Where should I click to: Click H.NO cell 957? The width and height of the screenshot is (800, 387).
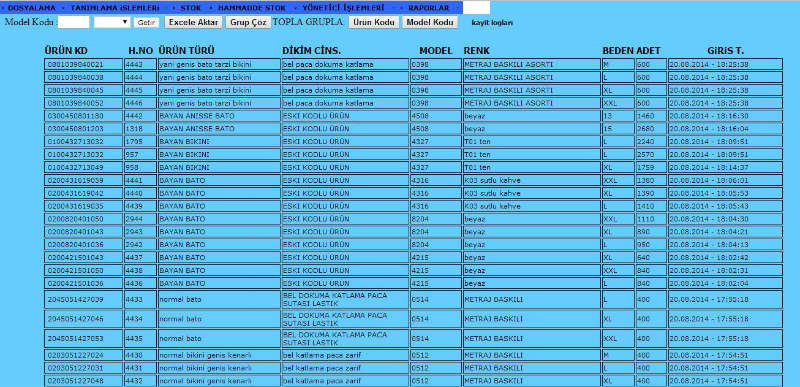point(140,154)
